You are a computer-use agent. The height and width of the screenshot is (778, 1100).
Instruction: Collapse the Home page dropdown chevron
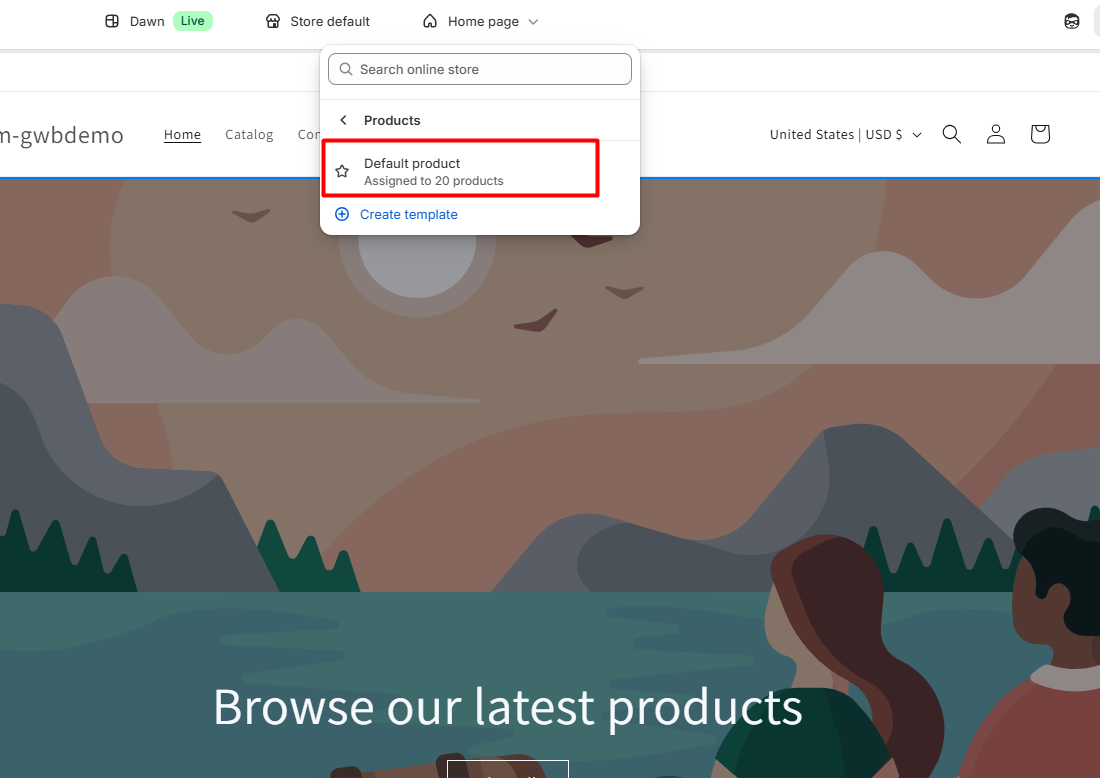tap(533, 21)
